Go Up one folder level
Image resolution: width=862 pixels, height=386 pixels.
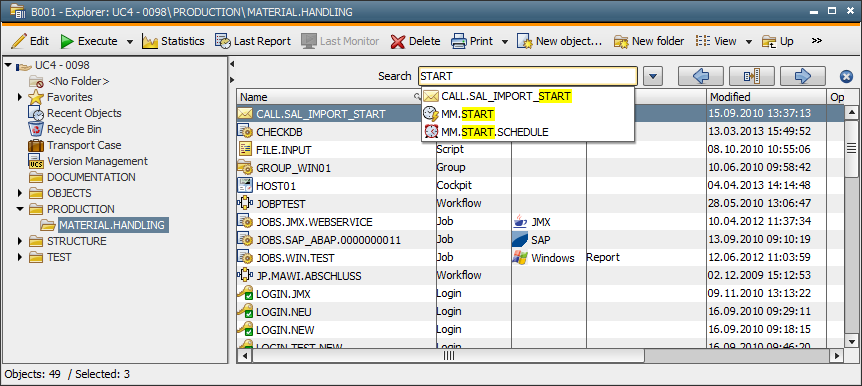pos(777,41)
